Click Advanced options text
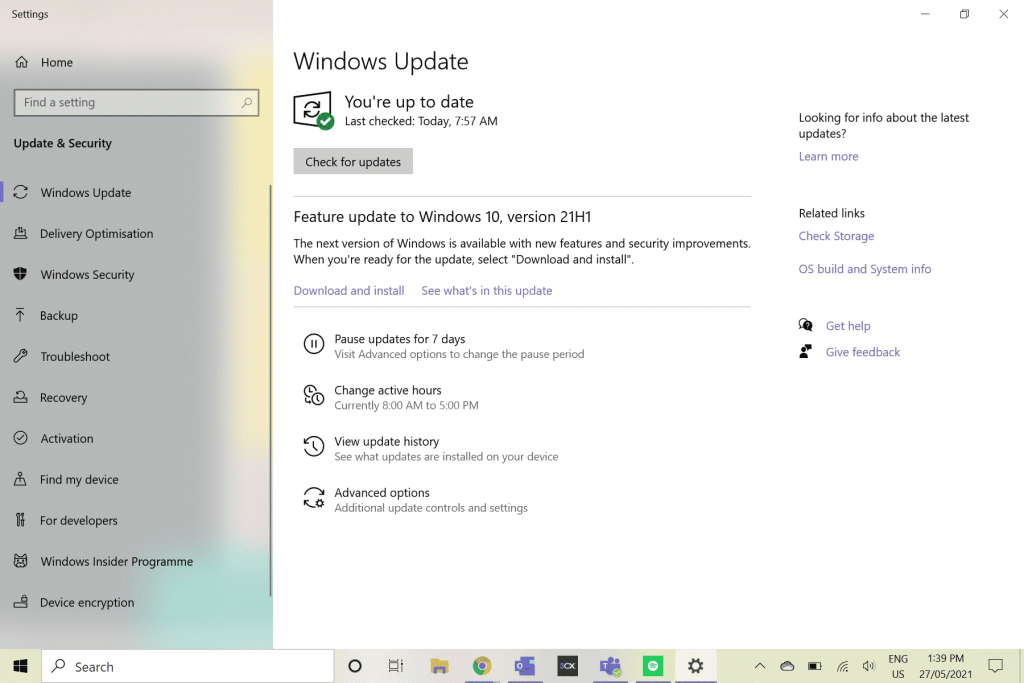Viewport: 1024px width, 683px height. pos(382,492)
